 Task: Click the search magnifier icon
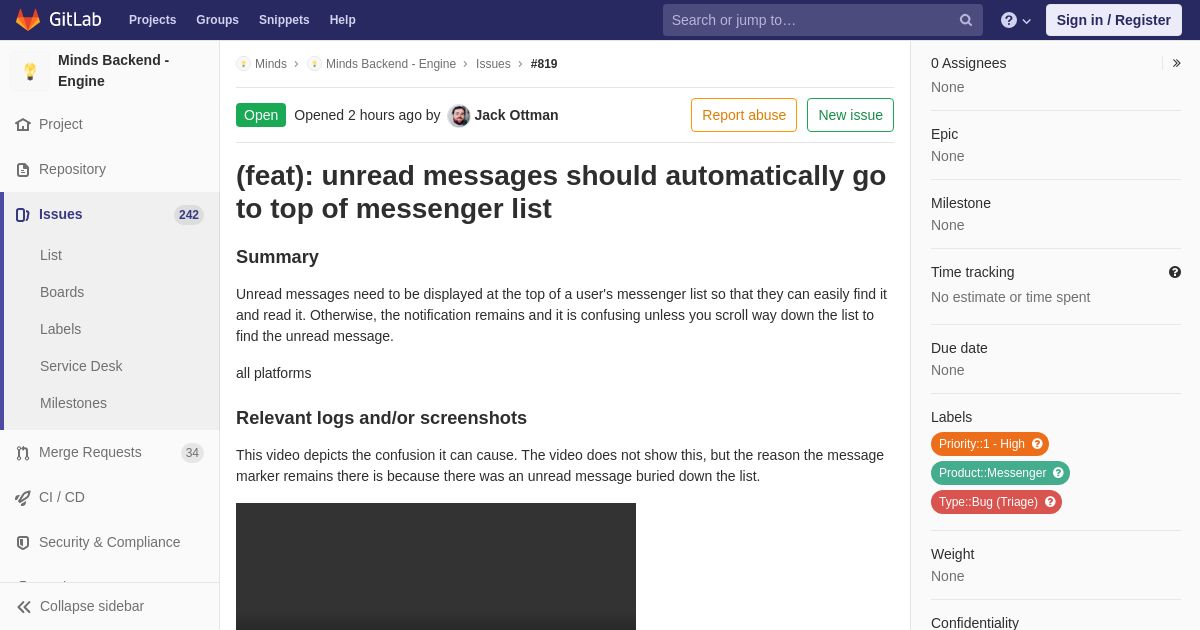point(966,20)
